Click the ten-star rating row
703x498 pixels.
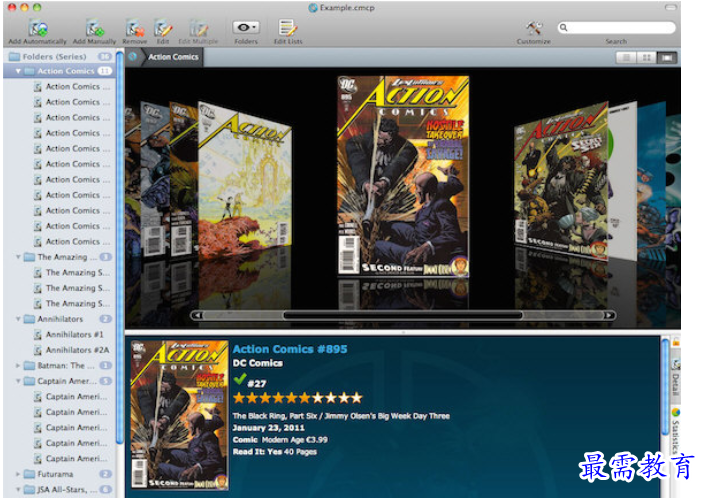[x=298, y=398]
